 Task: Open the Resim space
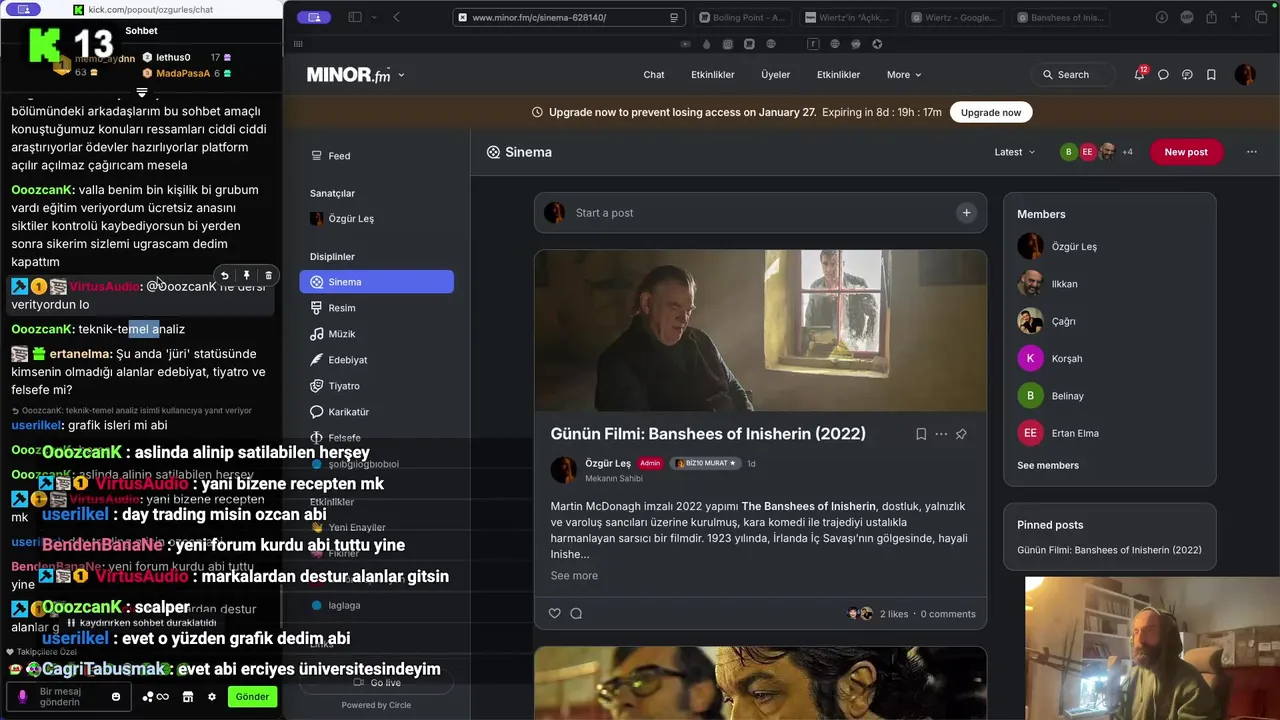(376, 308)
